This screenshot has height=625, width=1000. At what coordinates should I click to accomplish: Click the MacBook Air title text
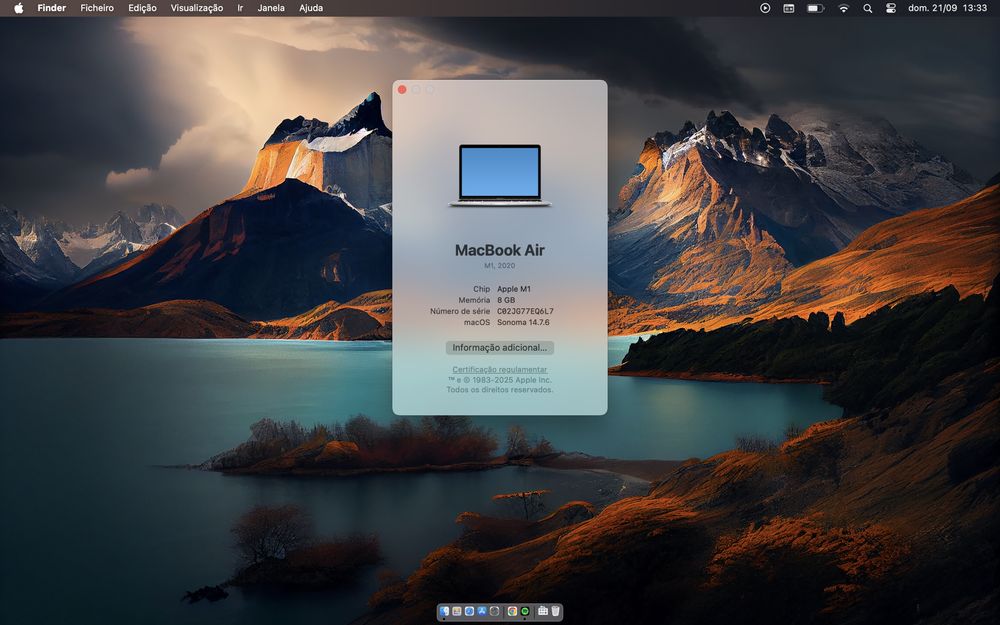click(x=499, y=250)
